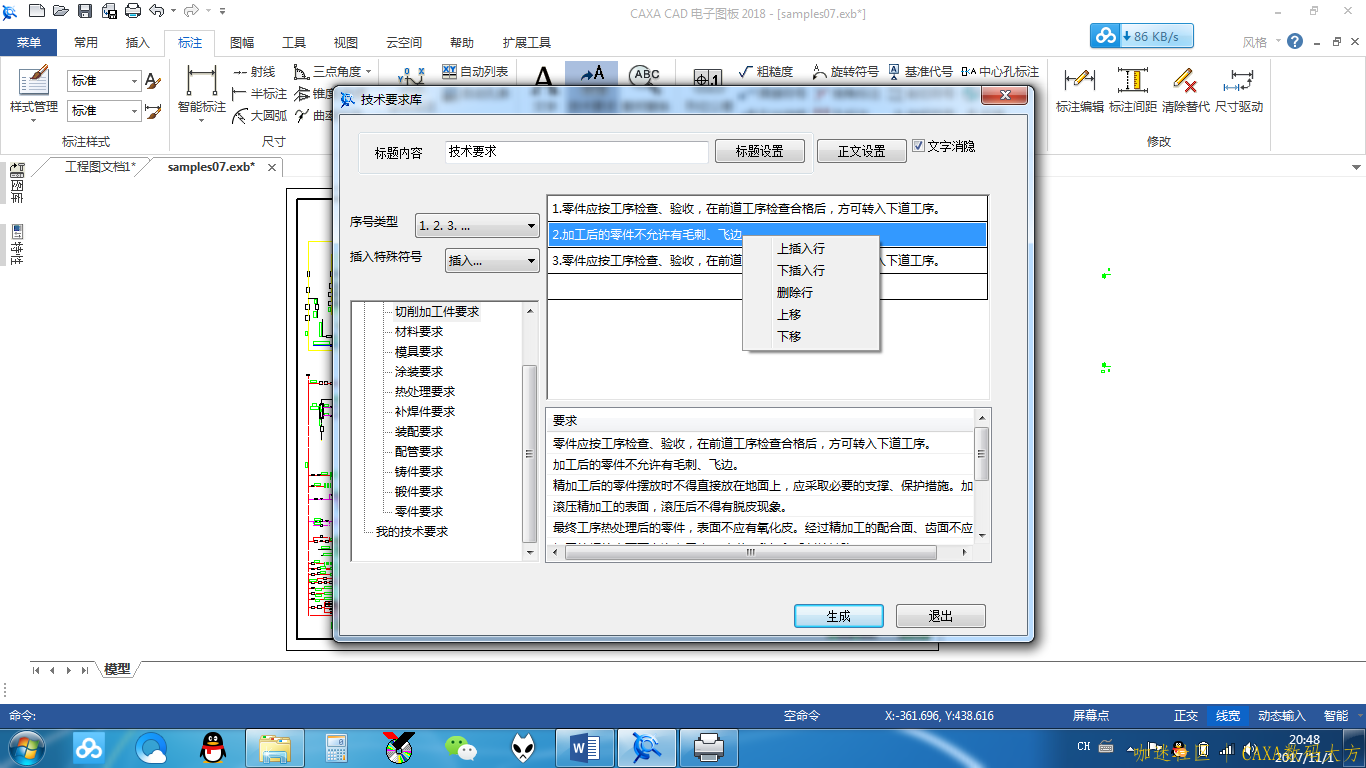Uncheck the 文字消隐 checkbox

click(918, 146)
